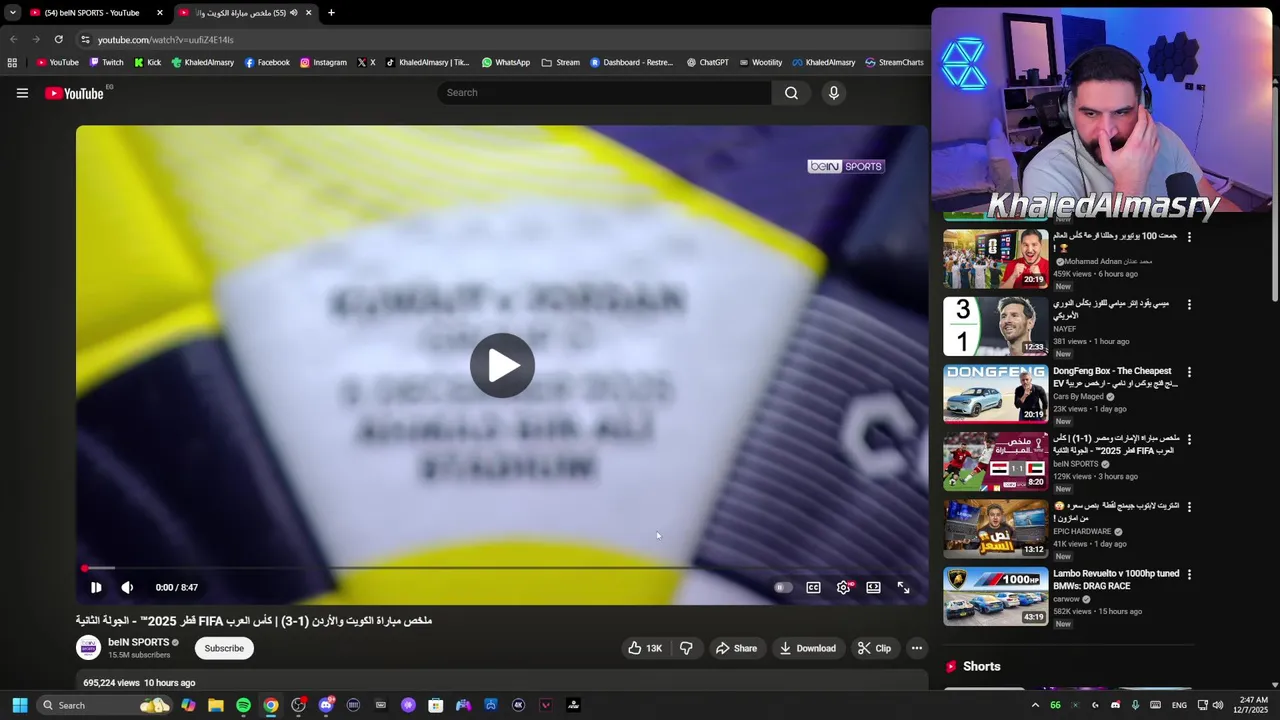Seek on the video progress bar

[500, 568]
